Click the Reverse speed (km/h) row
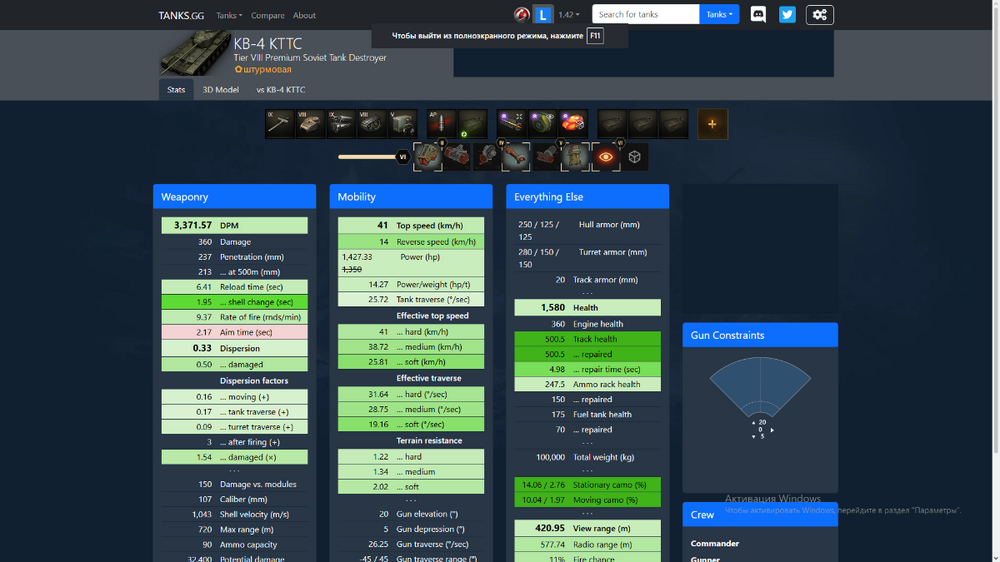 [411, 242]
